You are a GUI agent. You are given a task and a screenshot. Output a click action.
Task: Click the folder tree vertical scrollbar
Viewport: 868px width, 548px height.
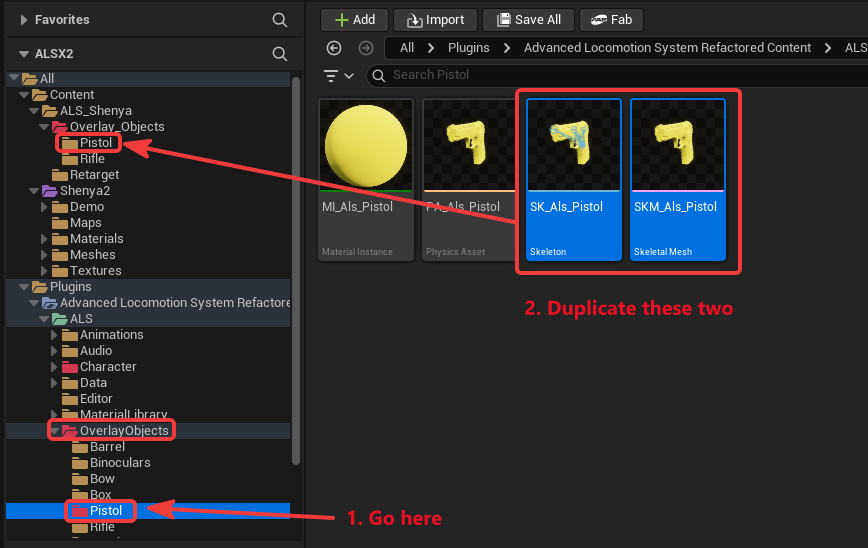(296, 271)
